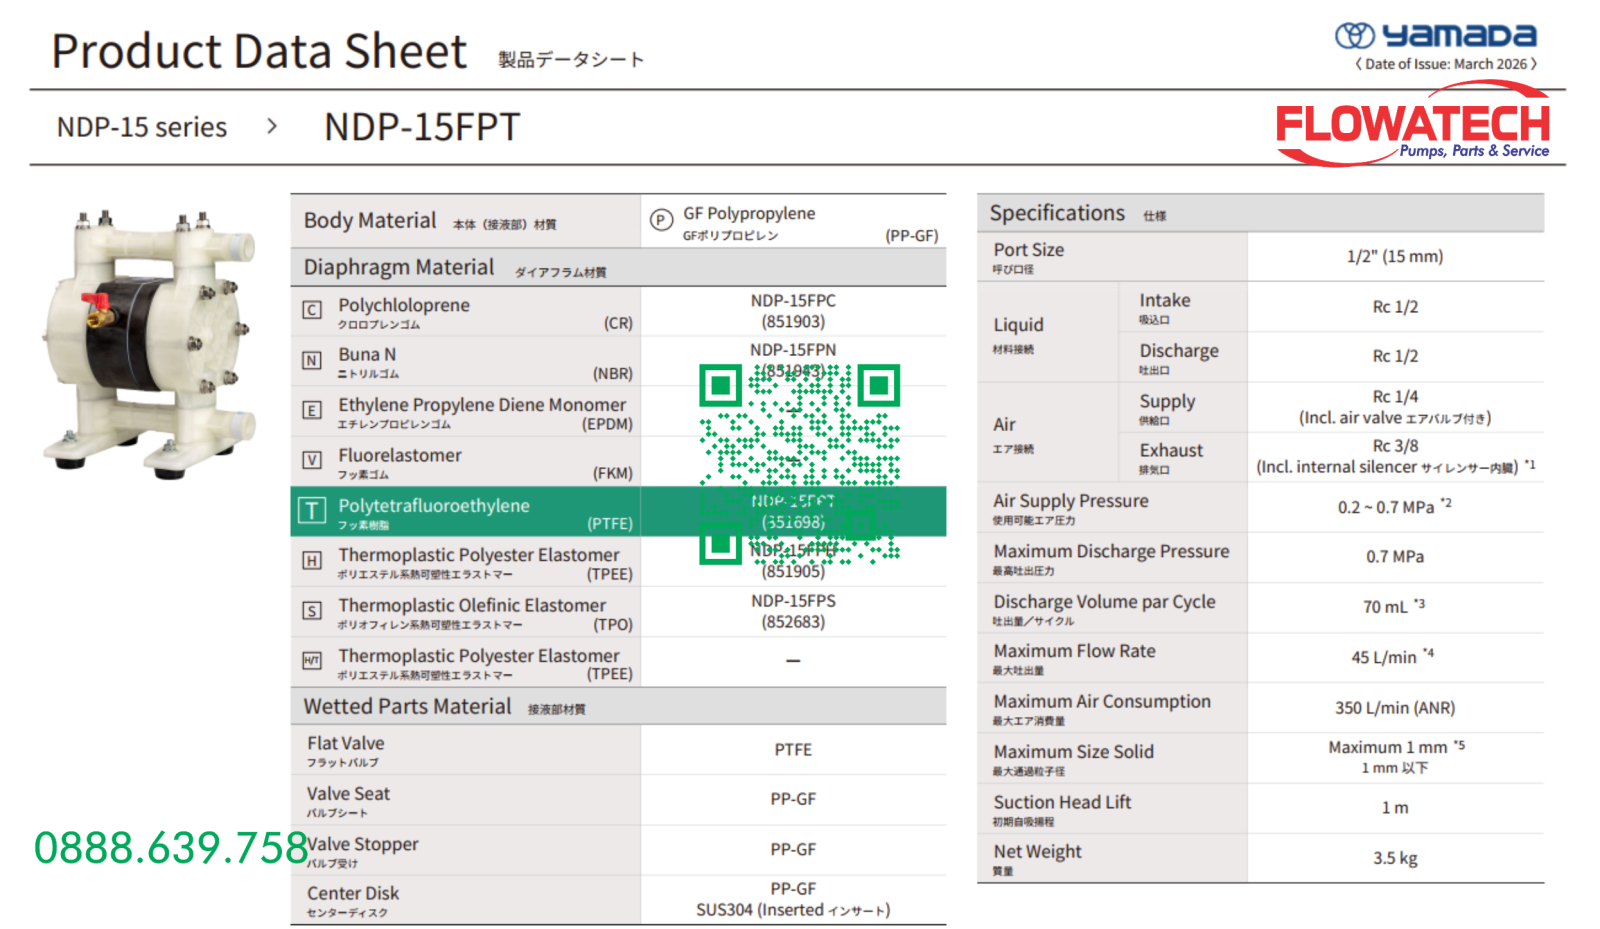Click the SUS304 (Inserted) value
1600x929 pixels.
(793, 910)
